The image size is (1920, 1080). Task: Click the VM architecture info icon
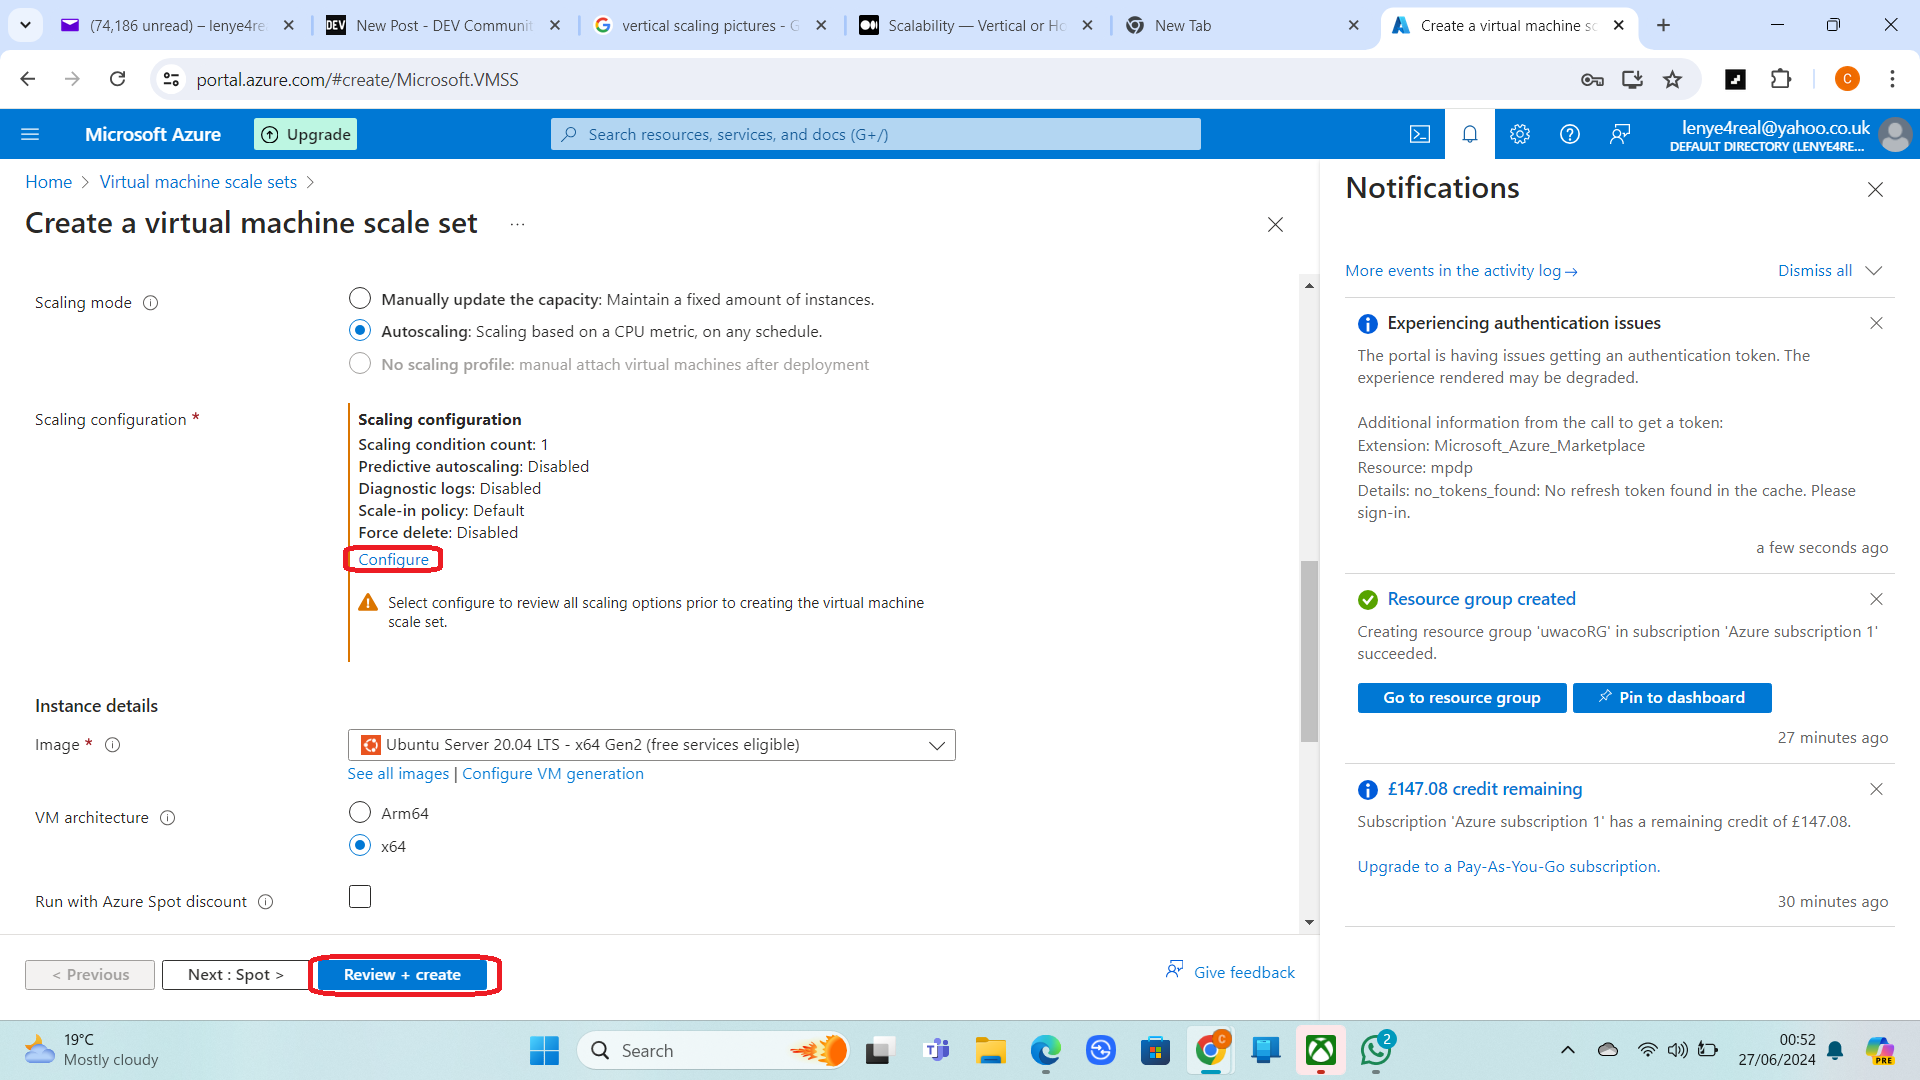coord(167,818)
